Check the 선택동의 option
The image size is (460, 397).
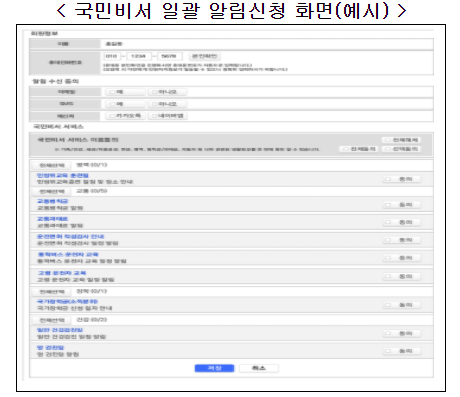tap(401, 149)
